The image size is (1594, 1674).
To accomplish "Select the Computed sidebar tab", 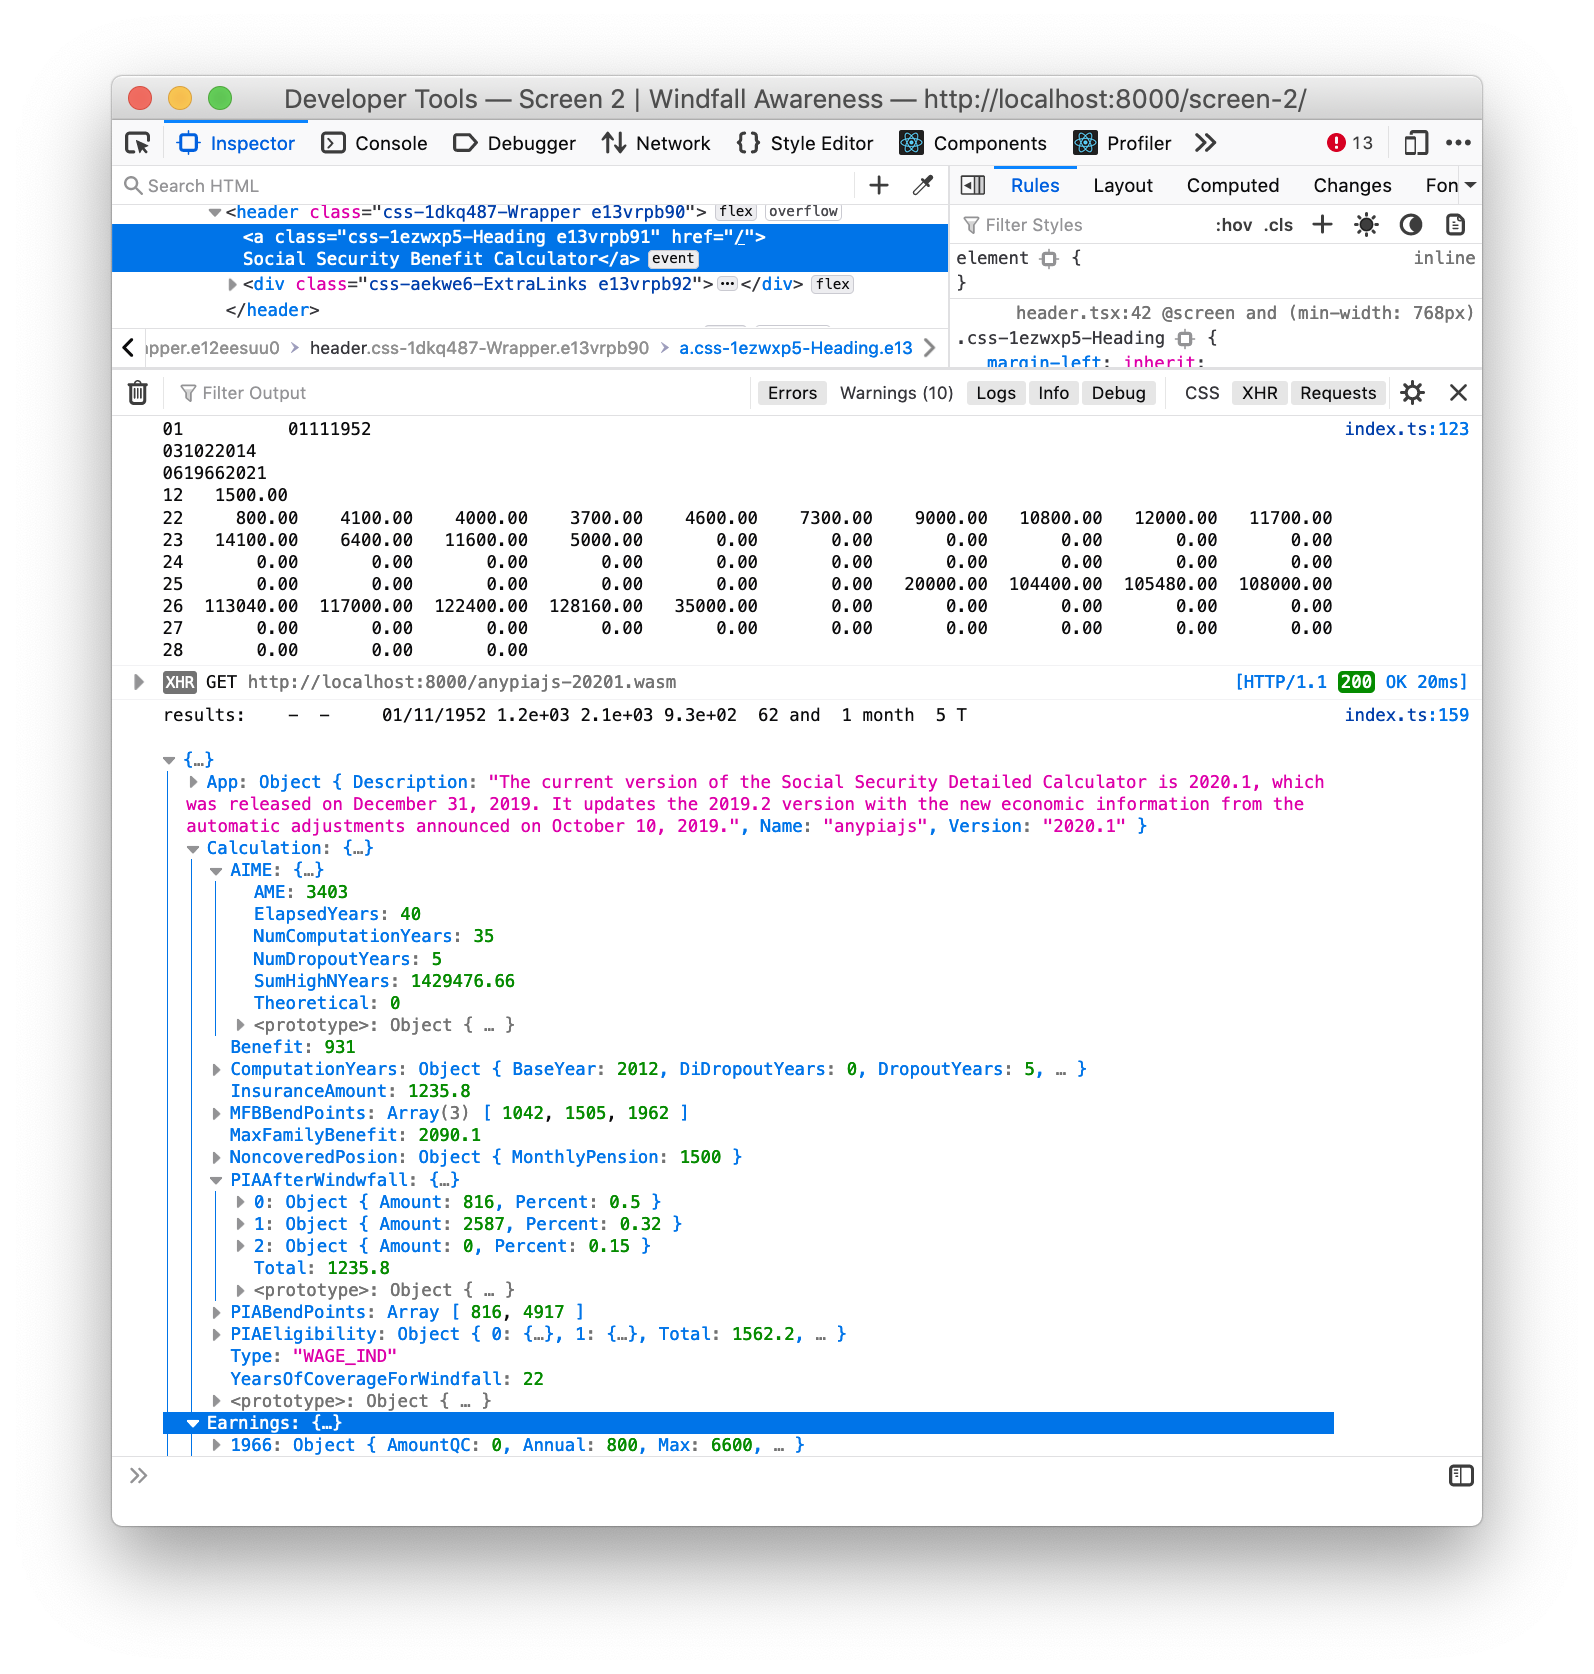I will point(1233,185).
